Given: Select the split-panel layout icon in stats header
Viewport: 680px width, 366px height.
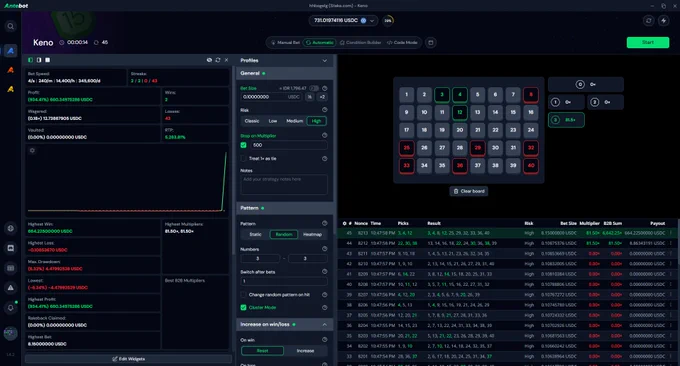Looking at the screenshot, I should coord(39,60).
